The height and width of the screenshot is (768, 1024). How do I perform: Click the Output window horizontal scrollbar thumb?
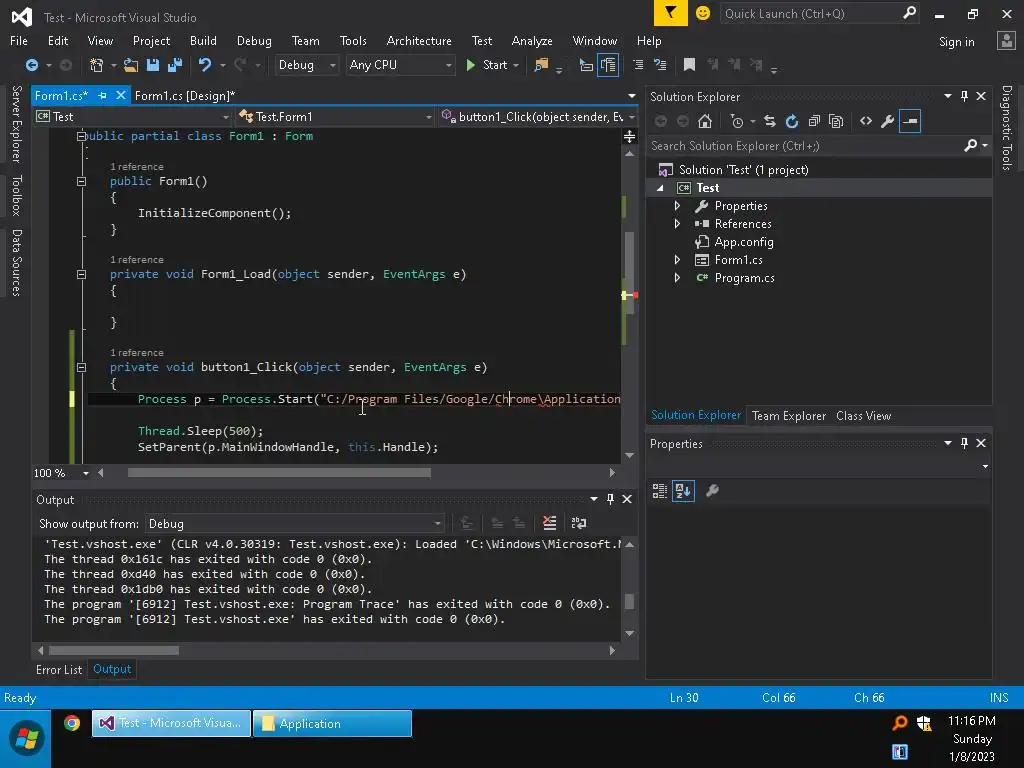(x=114, y=650)
